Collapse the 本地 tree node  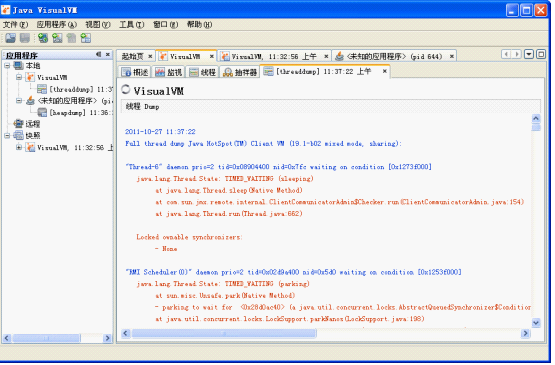pyautogui.click(x=7, y=65)
